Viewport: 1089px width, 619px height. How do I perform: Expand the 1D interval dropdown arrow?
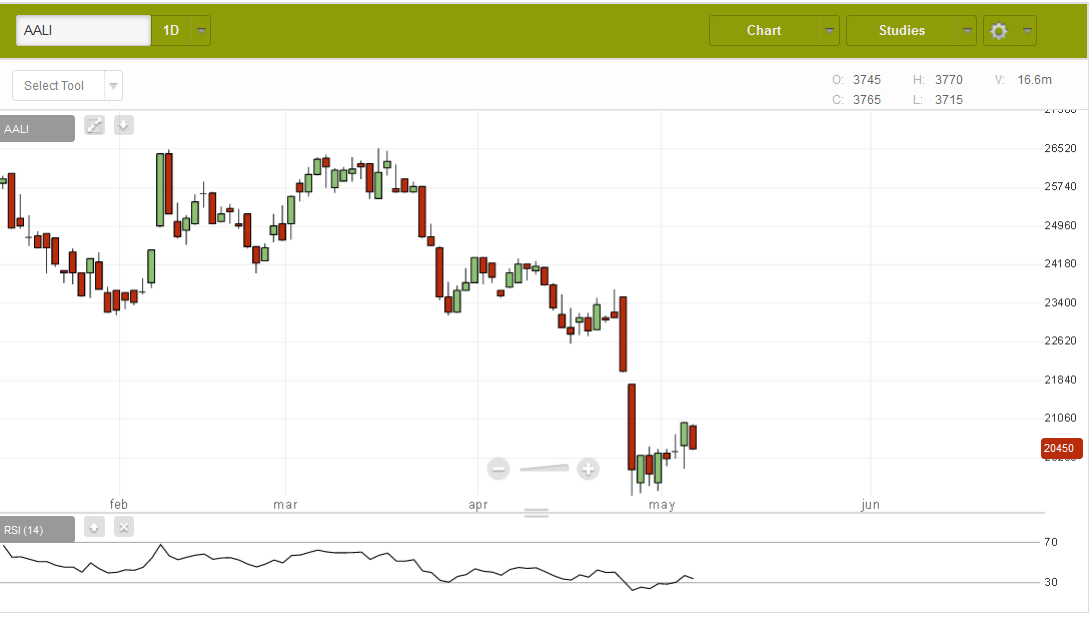(x=202, y=31)
